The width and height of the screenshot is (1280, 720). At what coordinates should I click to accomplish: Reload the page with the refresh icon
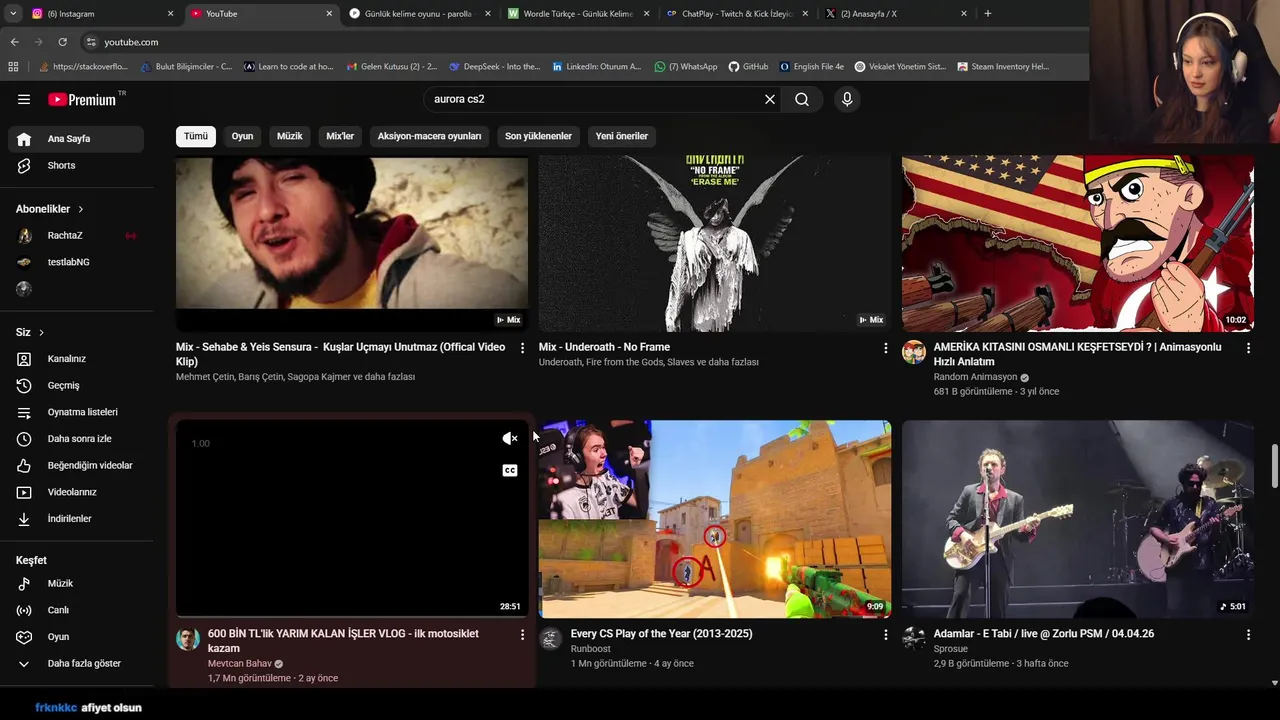coord(62,42)
